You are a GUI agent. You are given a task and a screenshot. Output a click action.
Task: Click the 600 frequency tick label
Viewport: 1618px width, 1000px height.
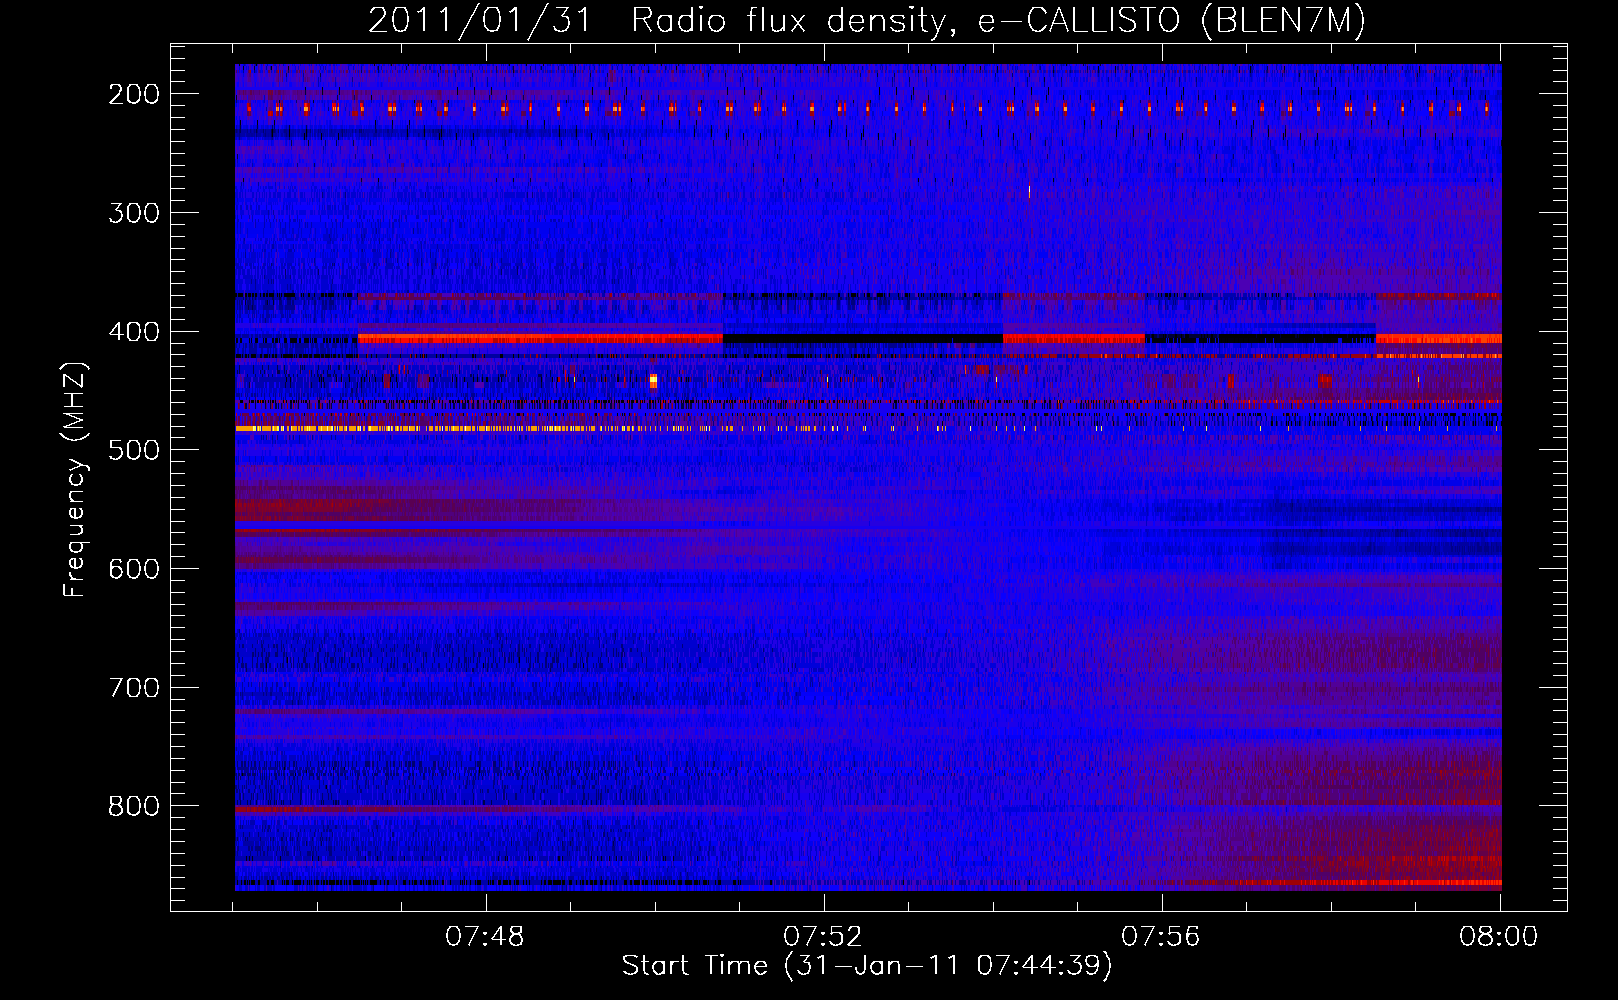tap(133, 569)
